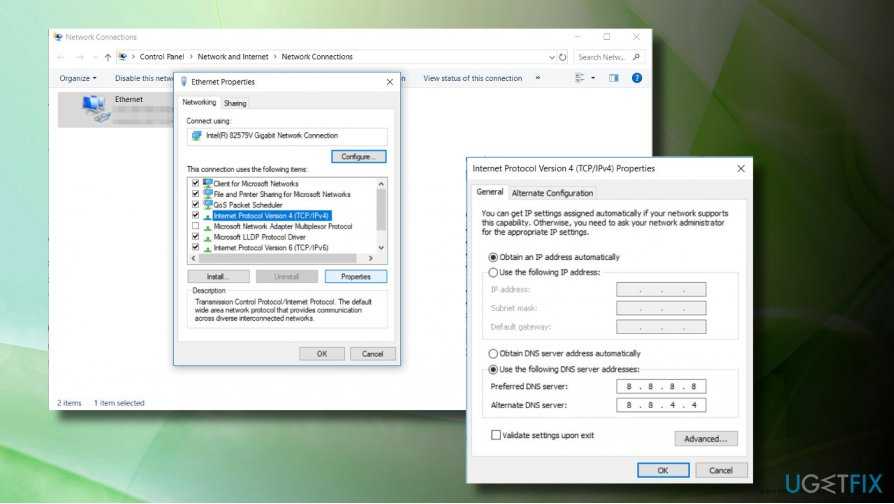Click the Back arrow in Network Connections

pyautogui.click(x=61, y=57)
